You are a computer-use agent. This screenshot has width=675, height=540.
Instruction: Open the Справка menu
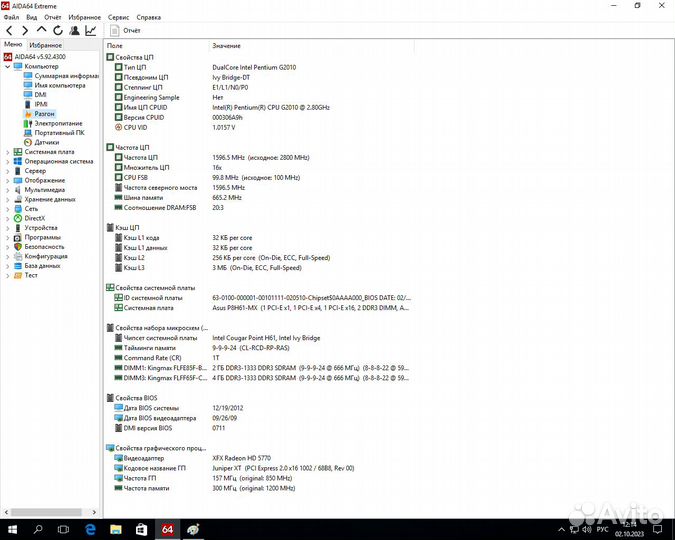(x=149, y=17)
